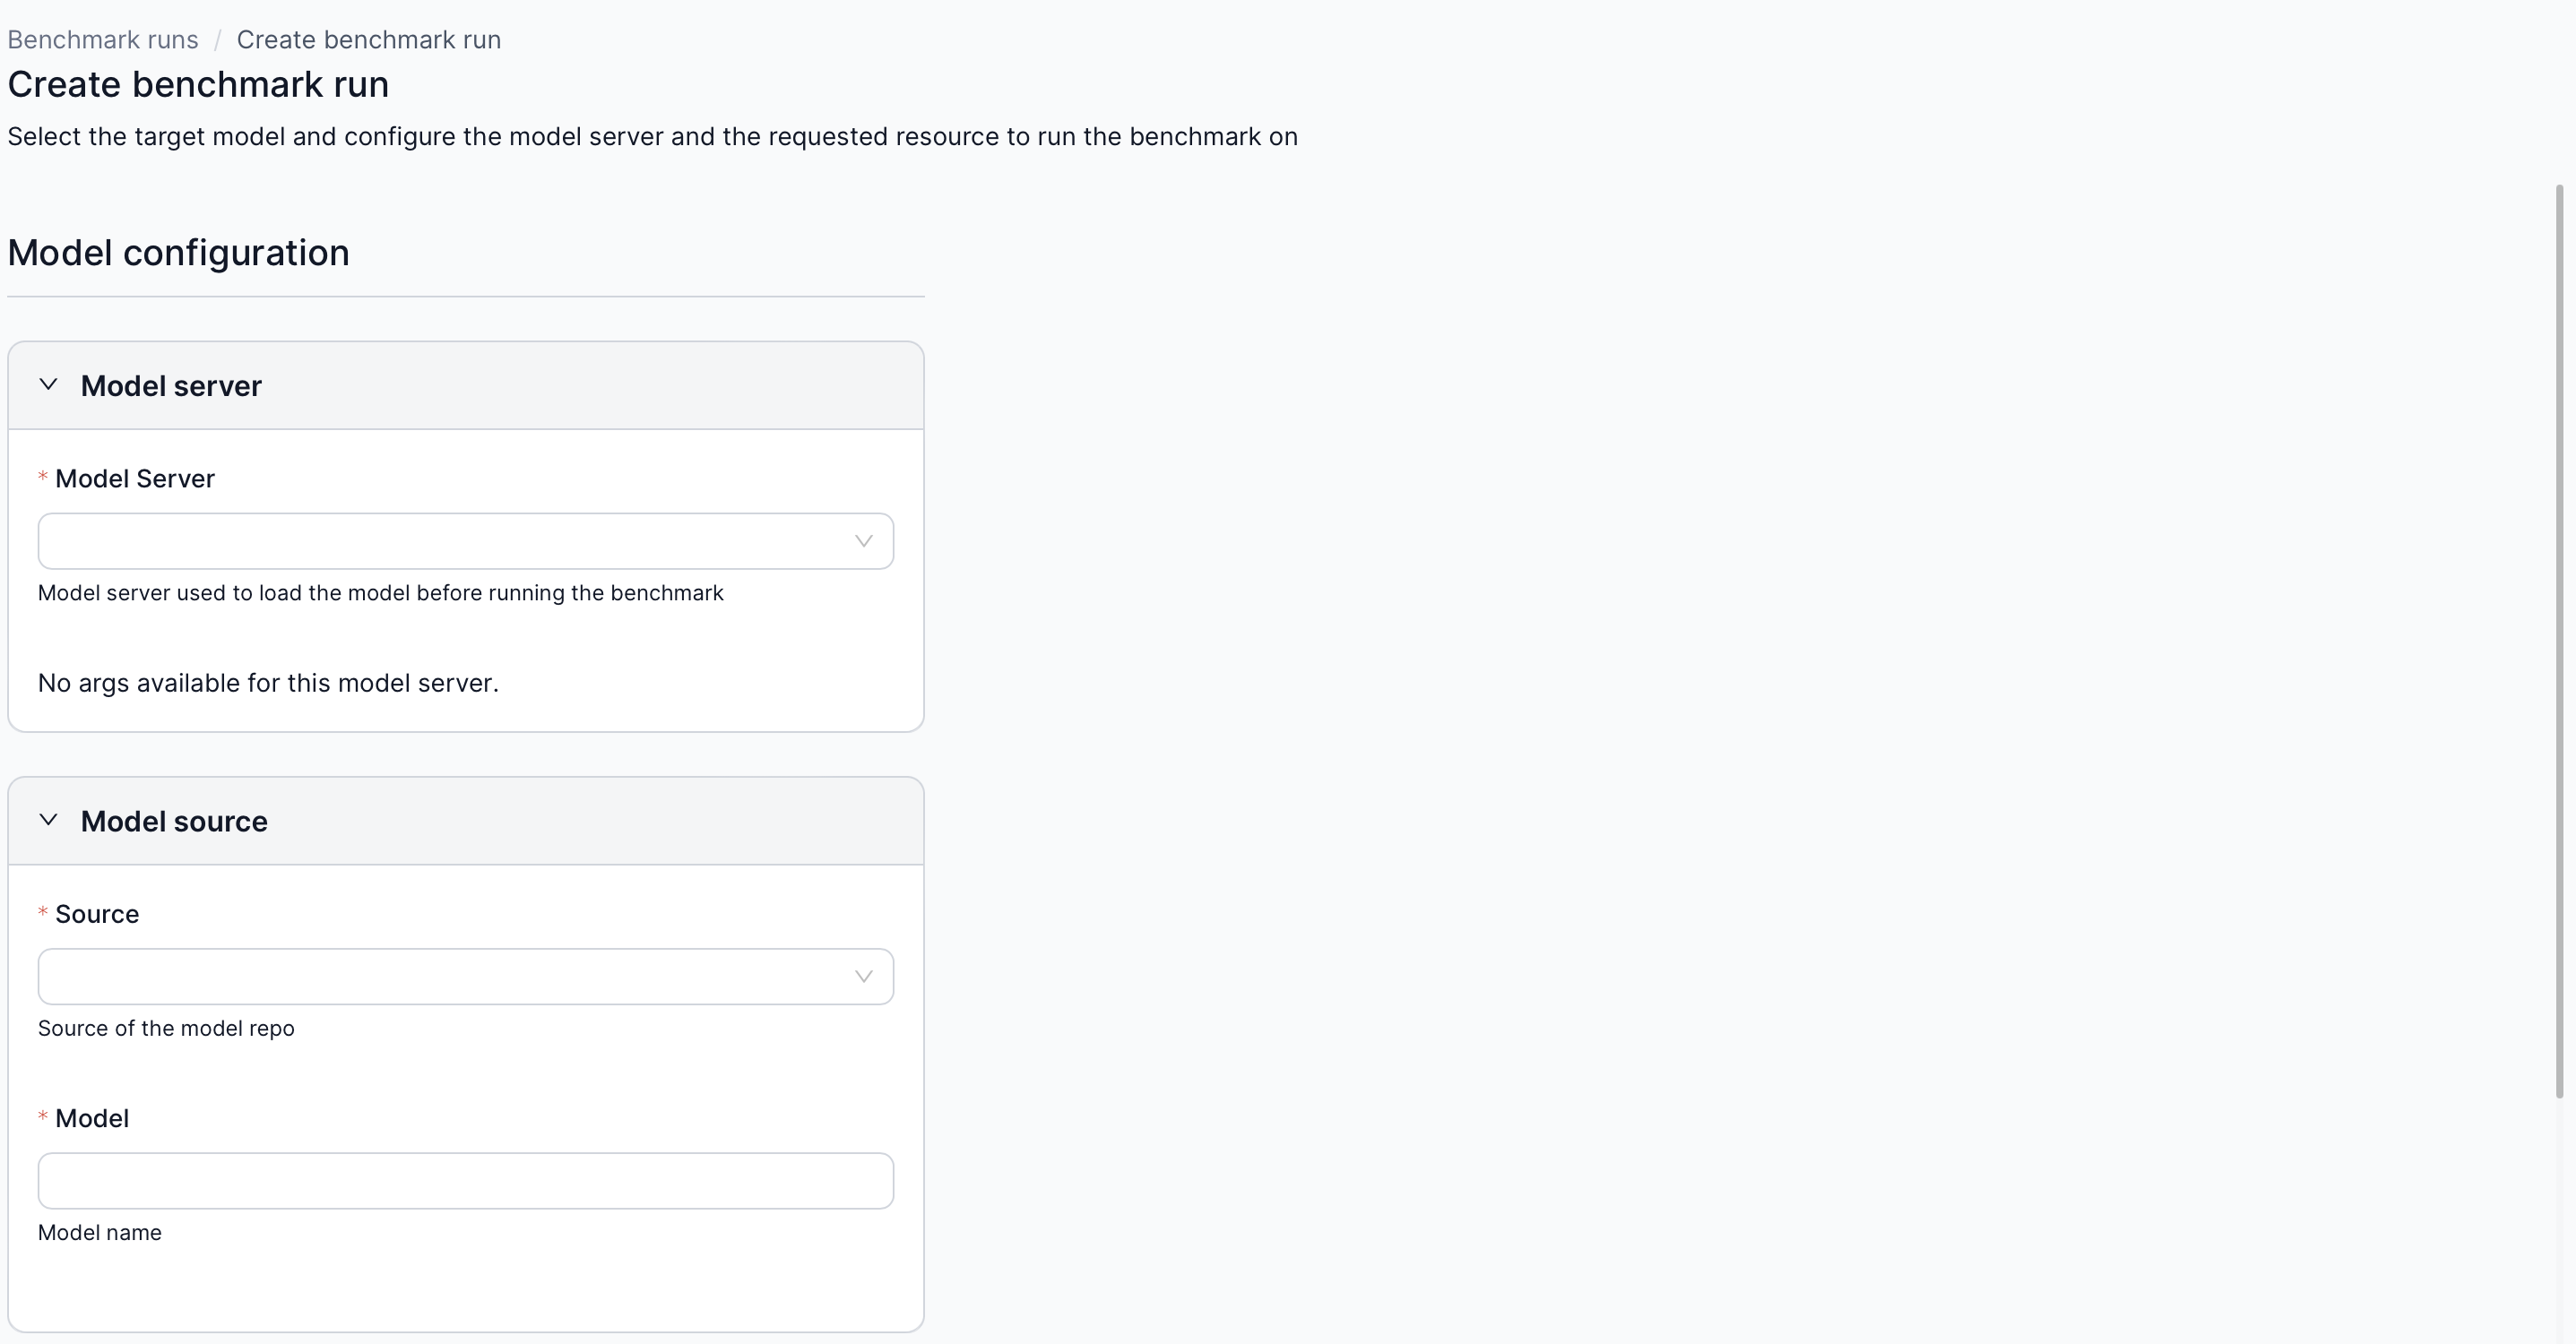Click the required Model field label

coord(92,1118)
